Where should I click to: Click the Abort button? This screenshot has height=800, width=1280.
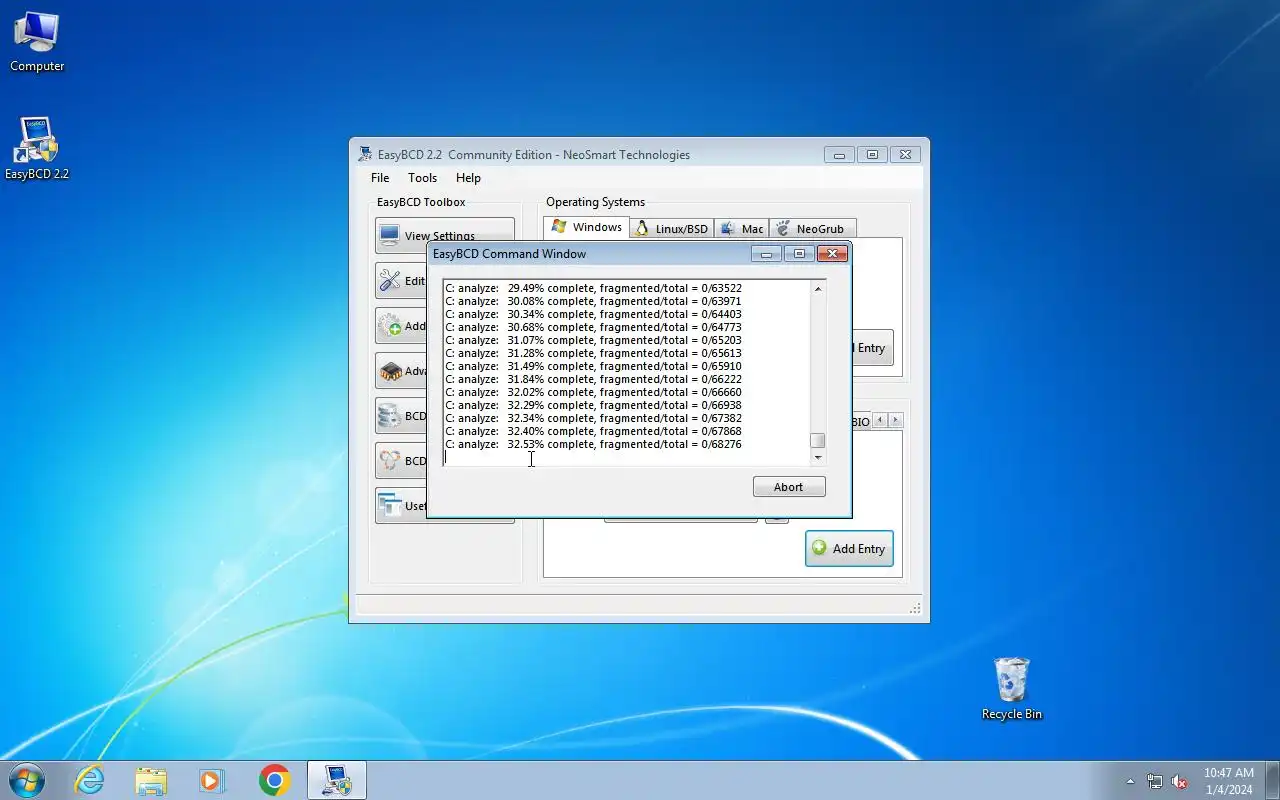pyautogui.click(x=789, y=487)
